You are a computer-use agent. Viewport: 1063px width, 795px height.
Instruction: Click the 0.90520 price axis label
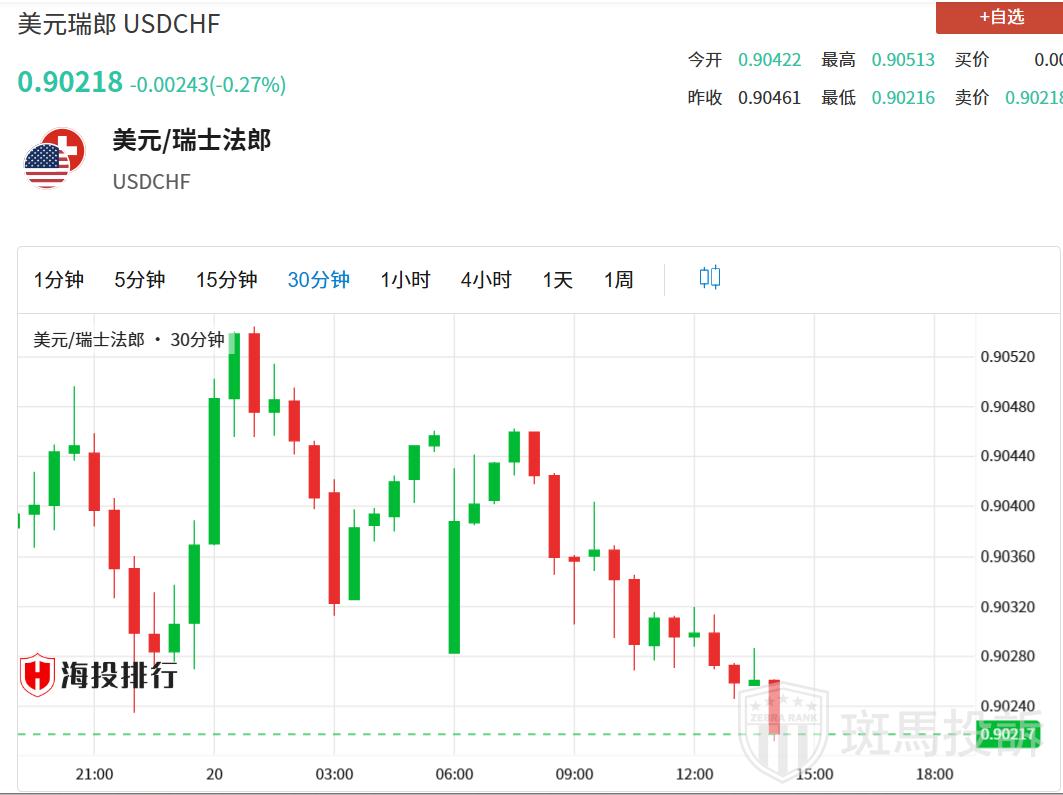(x=1007, y=357)
